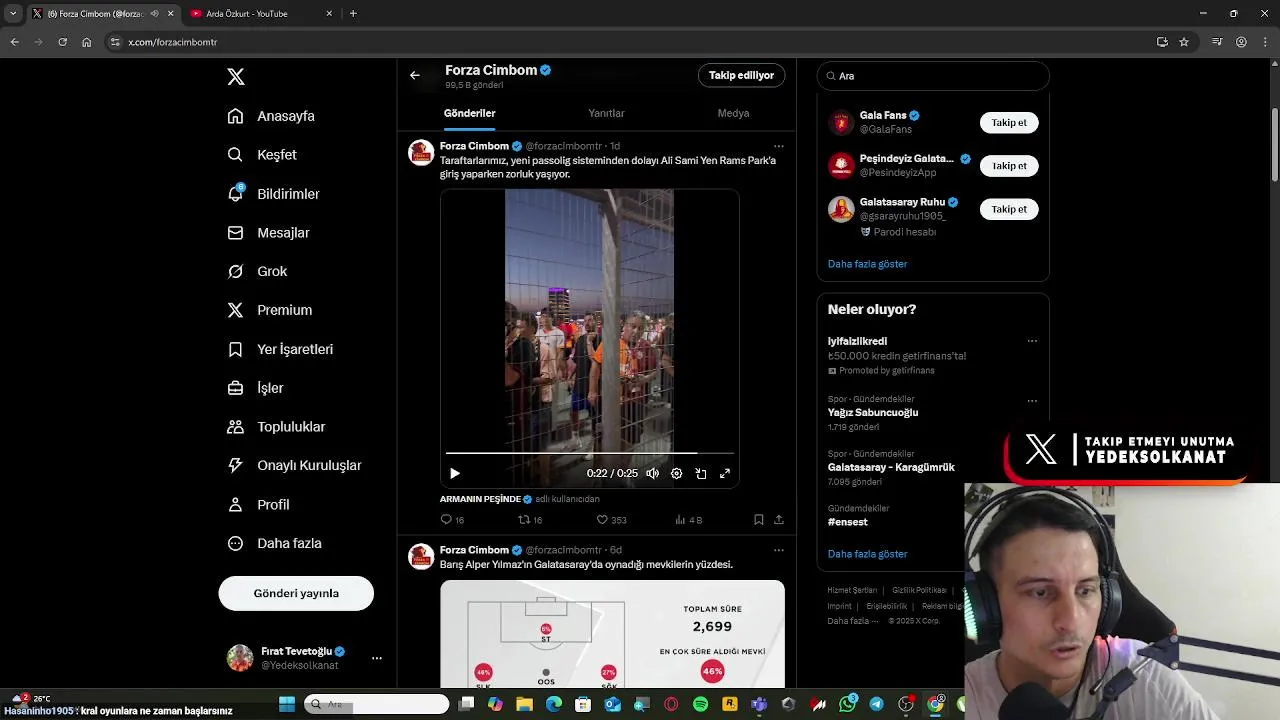Open the Windows Start menu
The width and height of the screenshot is (1280, 720).
pyautogui.click(x=287, y=704)
